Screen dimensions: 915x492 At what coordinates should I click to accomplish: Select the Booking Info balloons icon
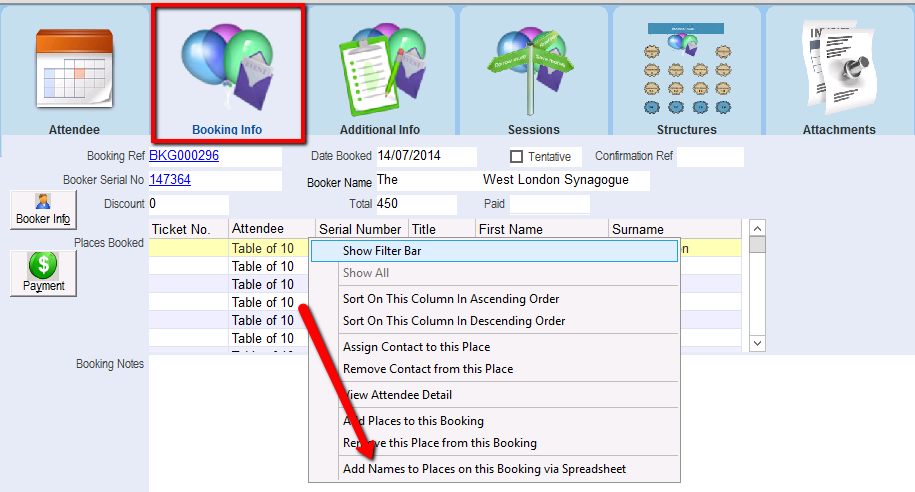[227, 70]
